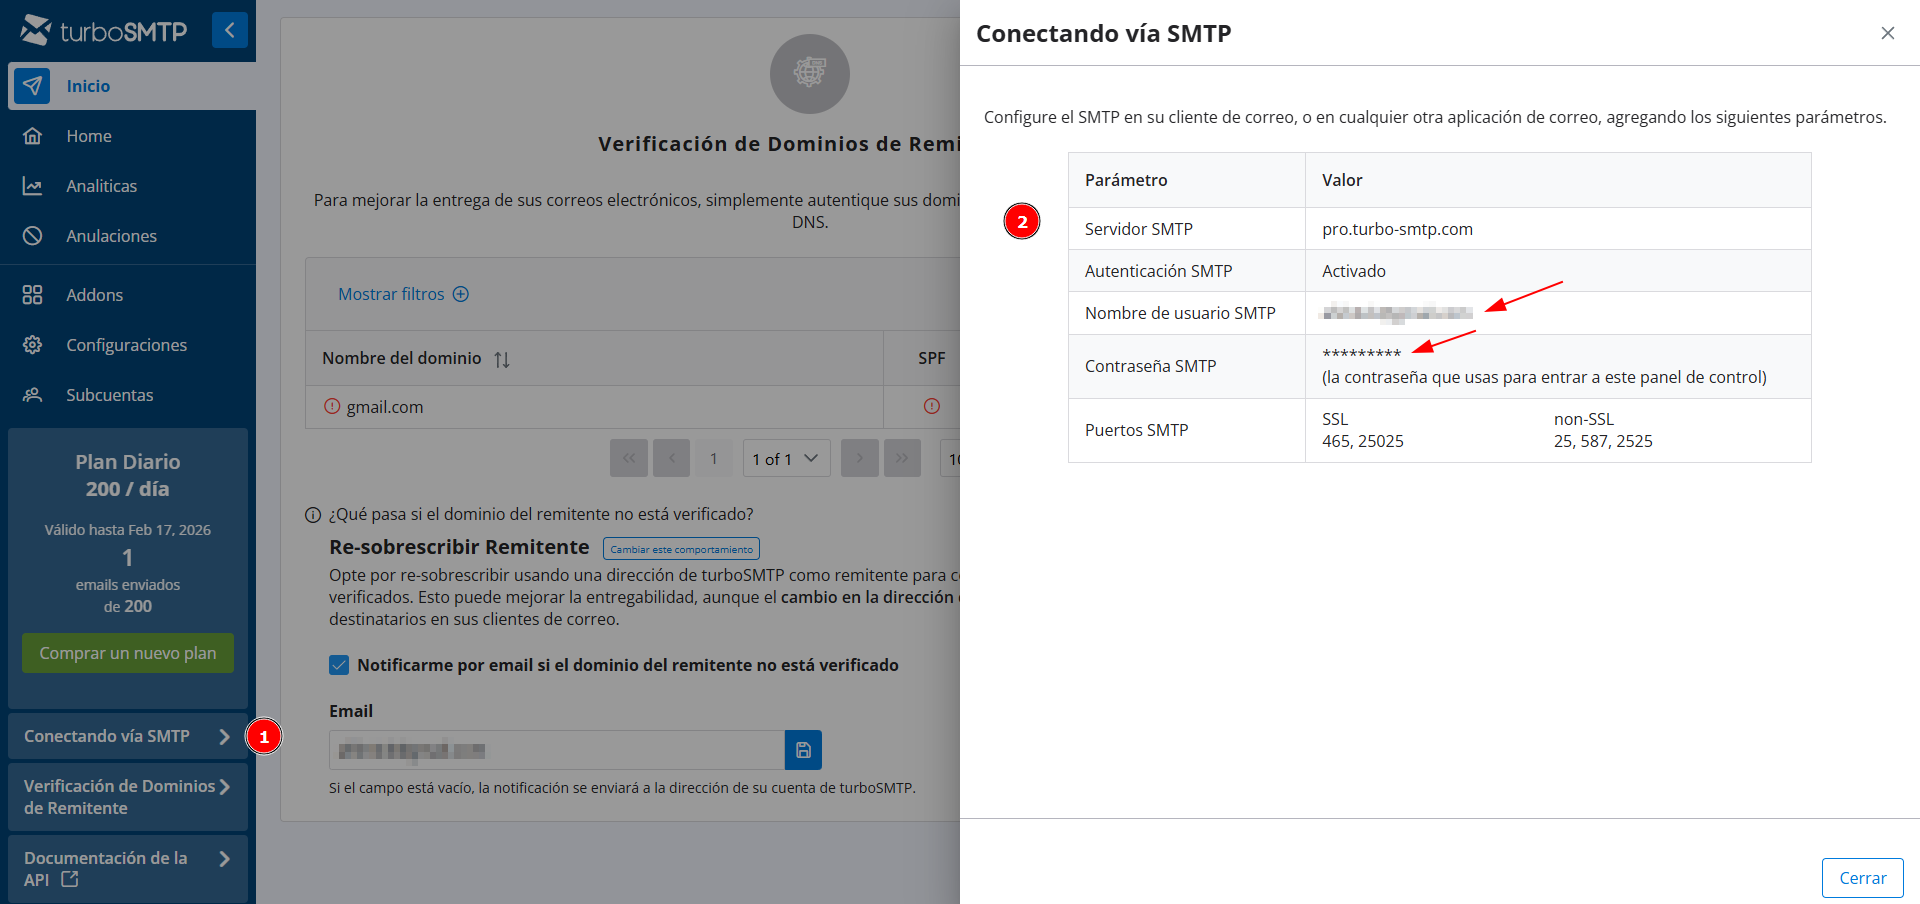The height and width of the screenshot is (904, 1920).
Task: Click SSL ports 465, 25025
Action: pos(1363,441)
